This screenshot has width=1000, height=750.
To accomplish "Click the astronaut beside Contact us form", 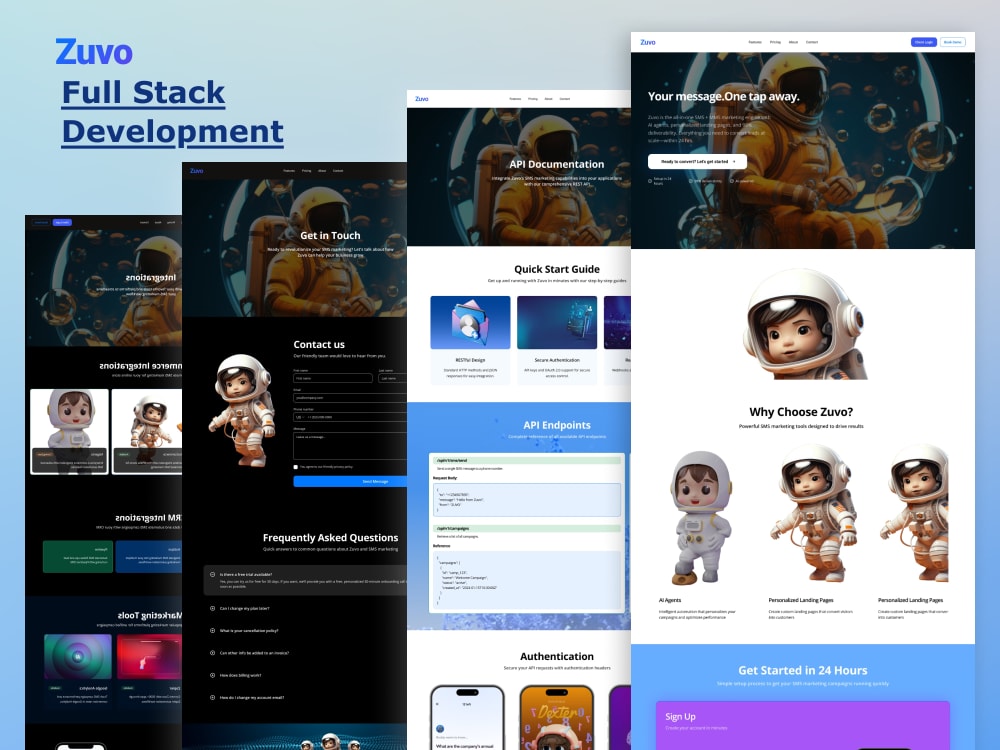I will coord(243,410).
